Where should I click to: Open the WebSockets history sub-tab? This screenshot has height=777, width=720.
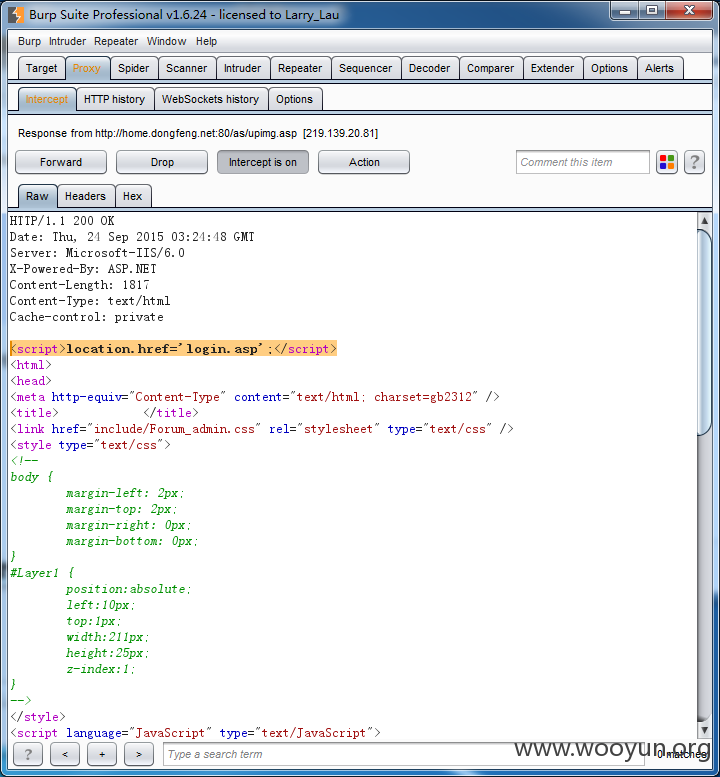[211, 99]
